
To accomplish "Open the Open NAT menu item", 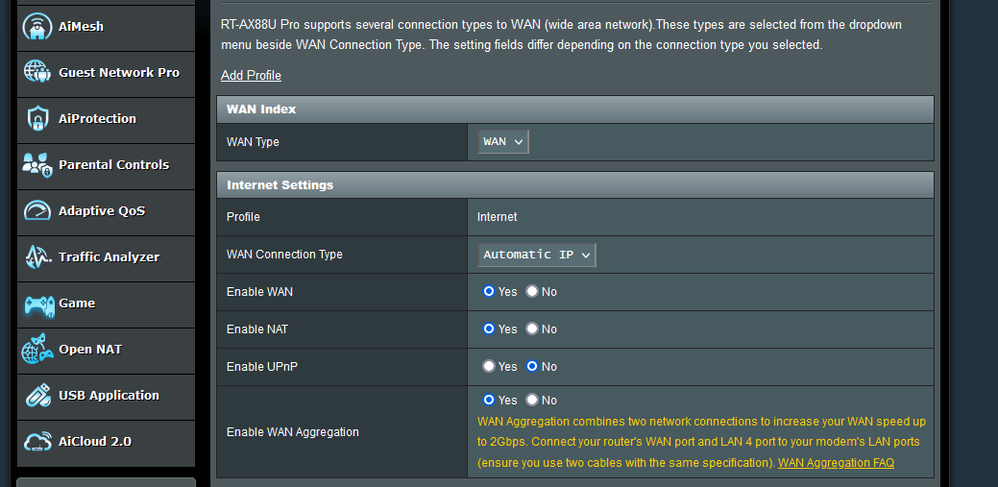I will (x=90, y=349).
